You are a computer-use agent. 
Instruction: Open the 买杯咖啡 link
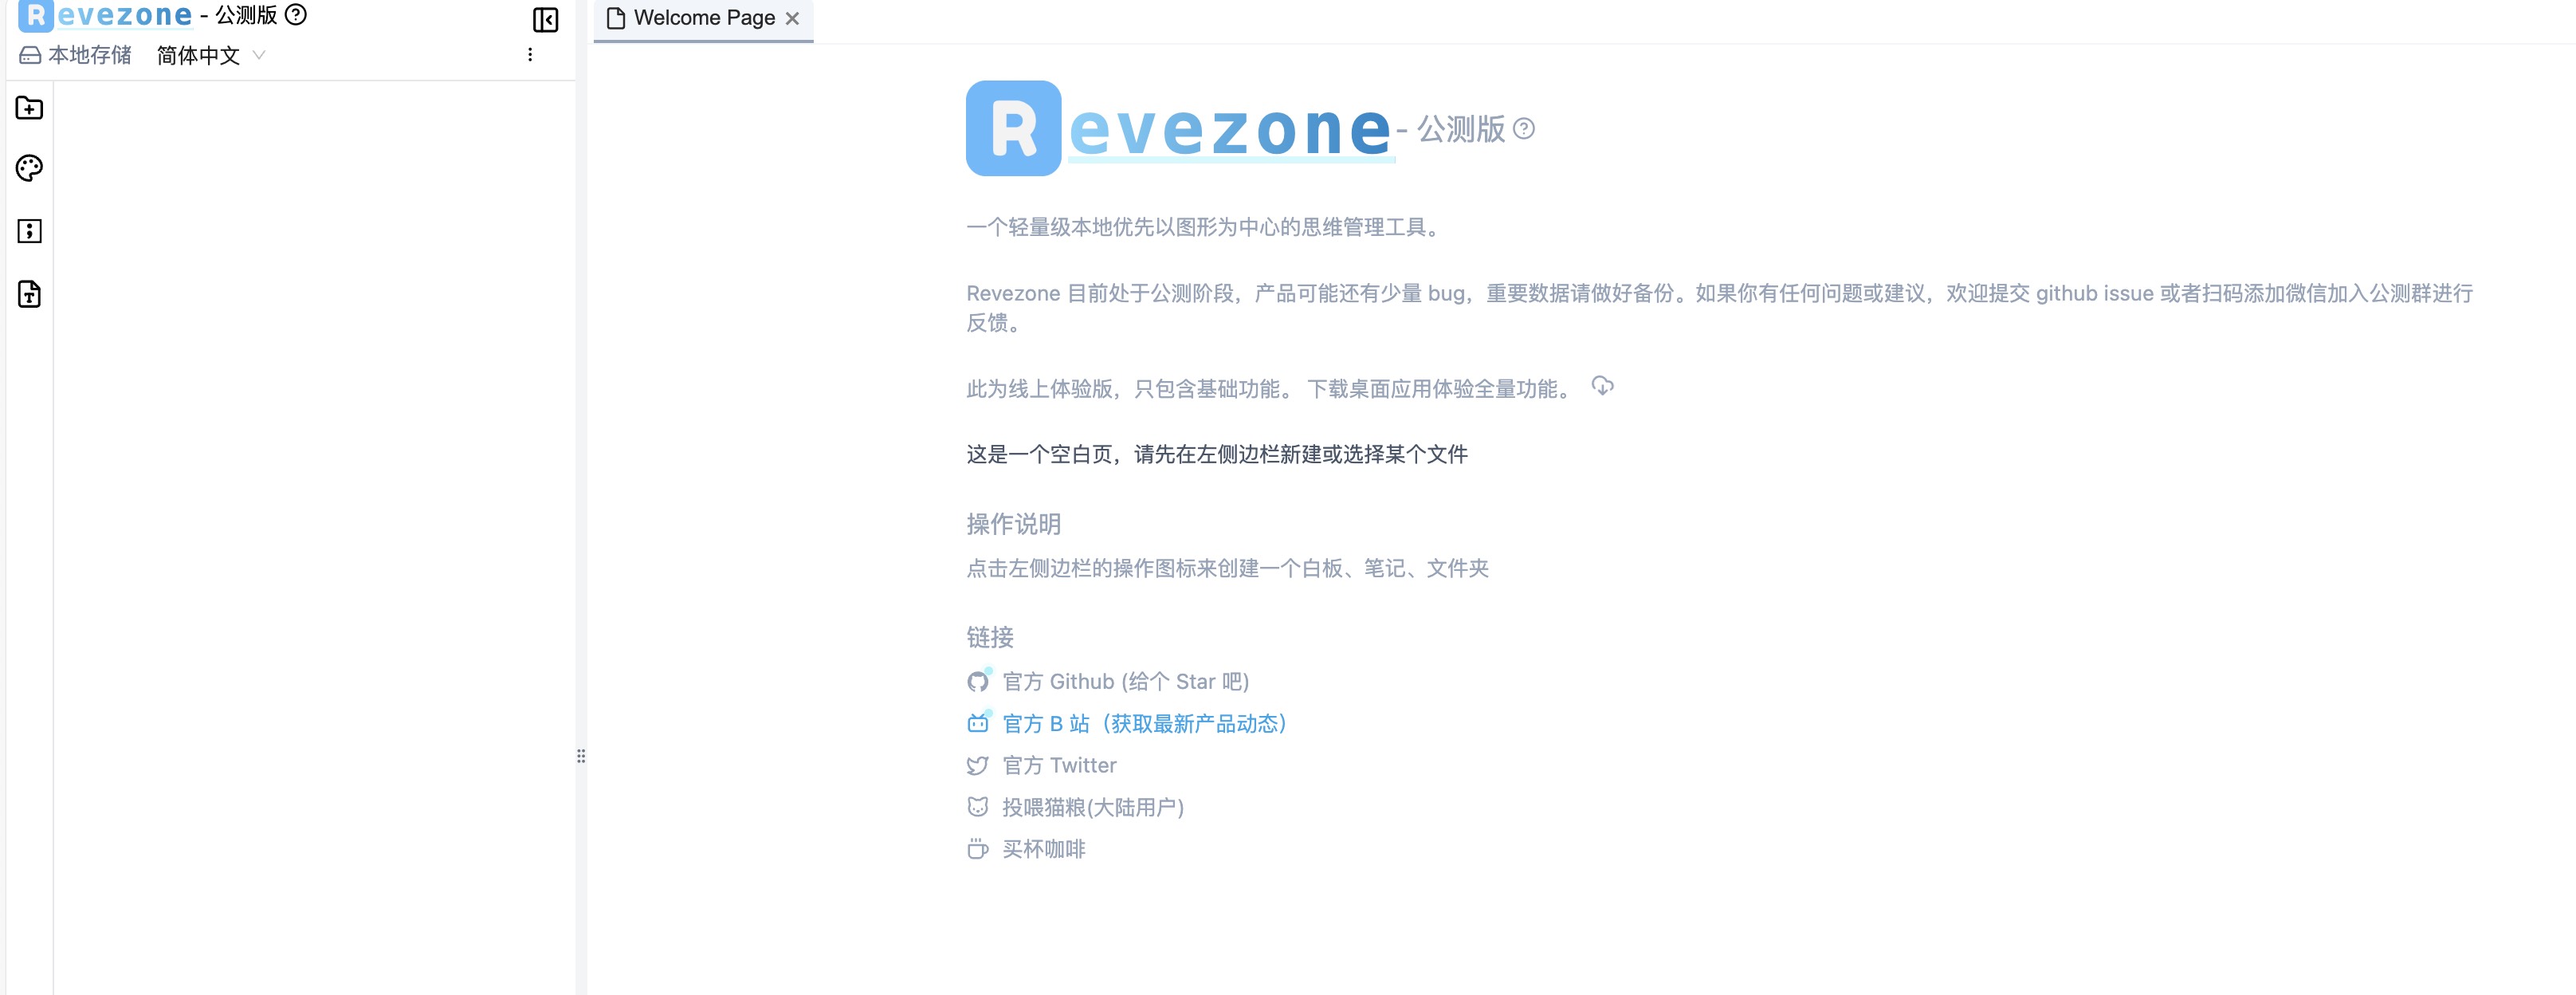tap(1044, 849)
